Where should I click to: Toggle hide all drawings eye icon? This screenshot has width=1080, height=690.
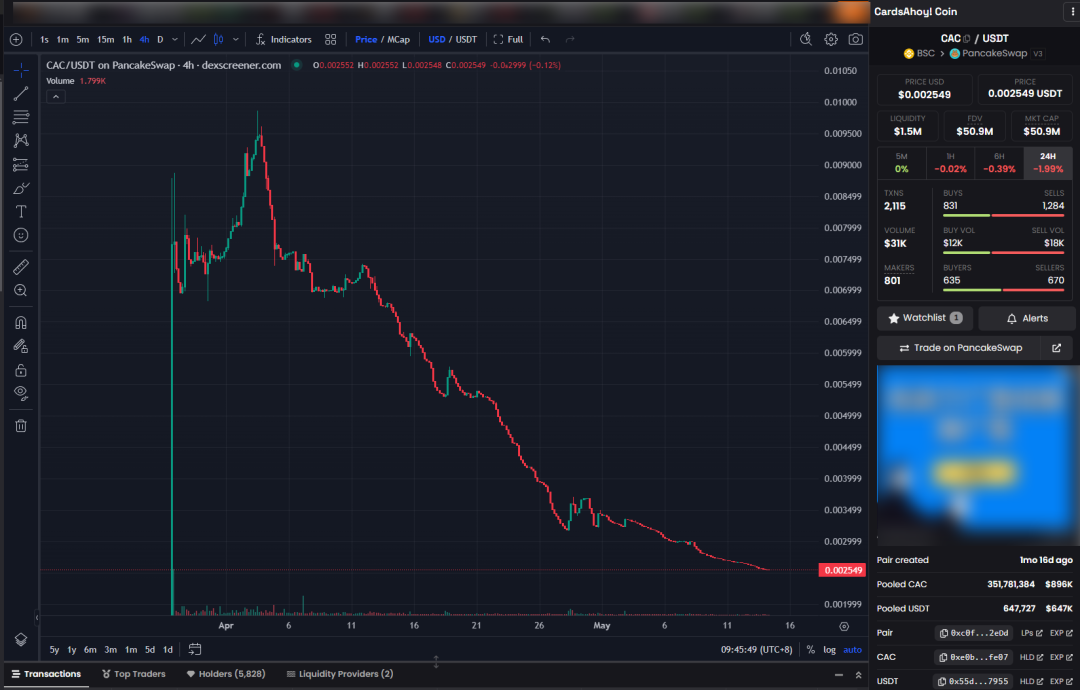(21, 393)
